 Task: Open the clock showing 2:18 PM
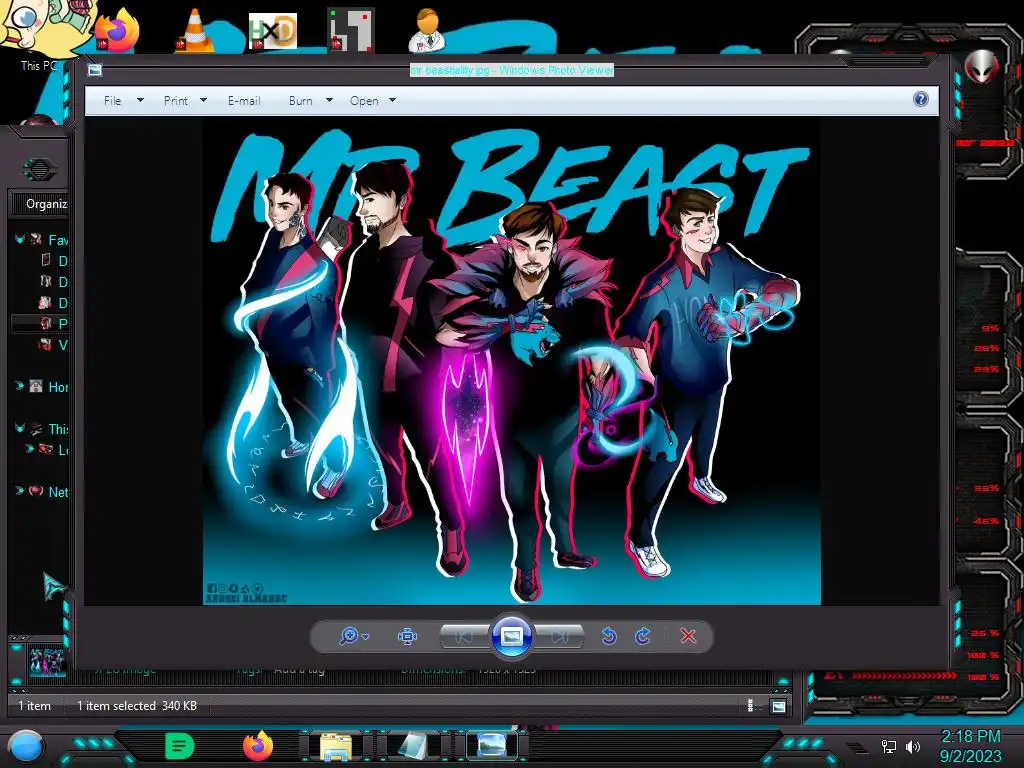[x=970, y=746]
